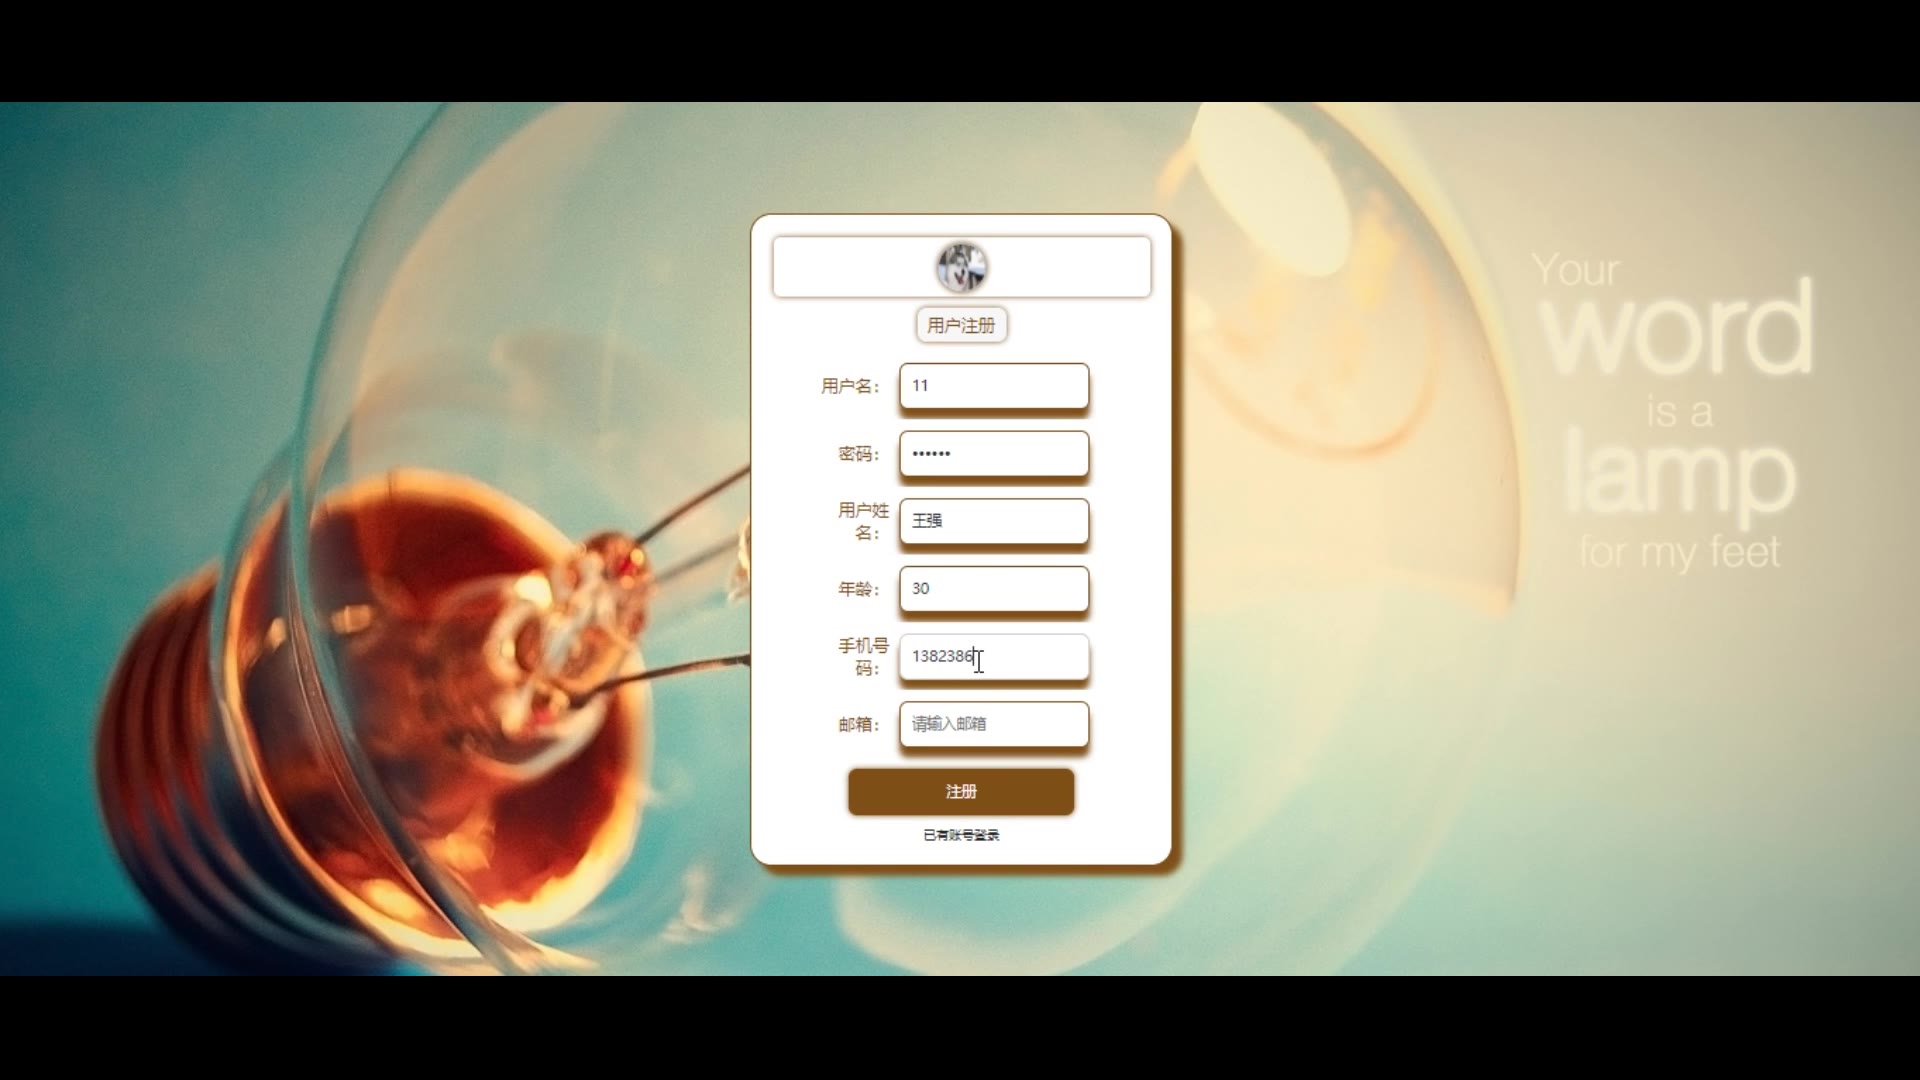Click the 密码 password field
Image resolution: width=1920 pixels, height=1080 pixels.
click(994, 454)
